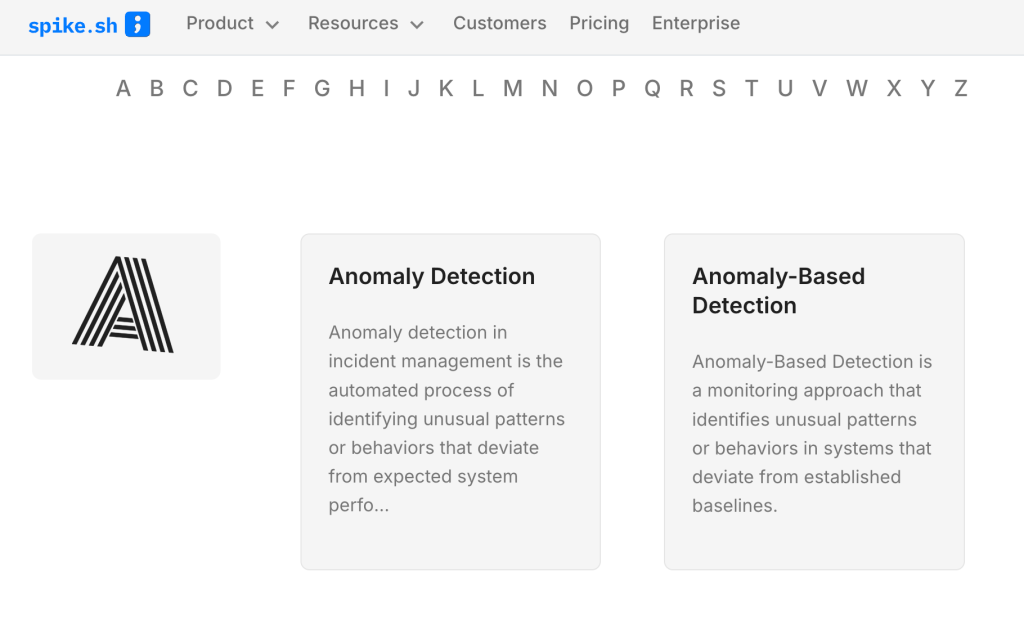The width and height of the screenshot is (1024, 644).
Task: Jump to letter A in index
Action: 123,88
